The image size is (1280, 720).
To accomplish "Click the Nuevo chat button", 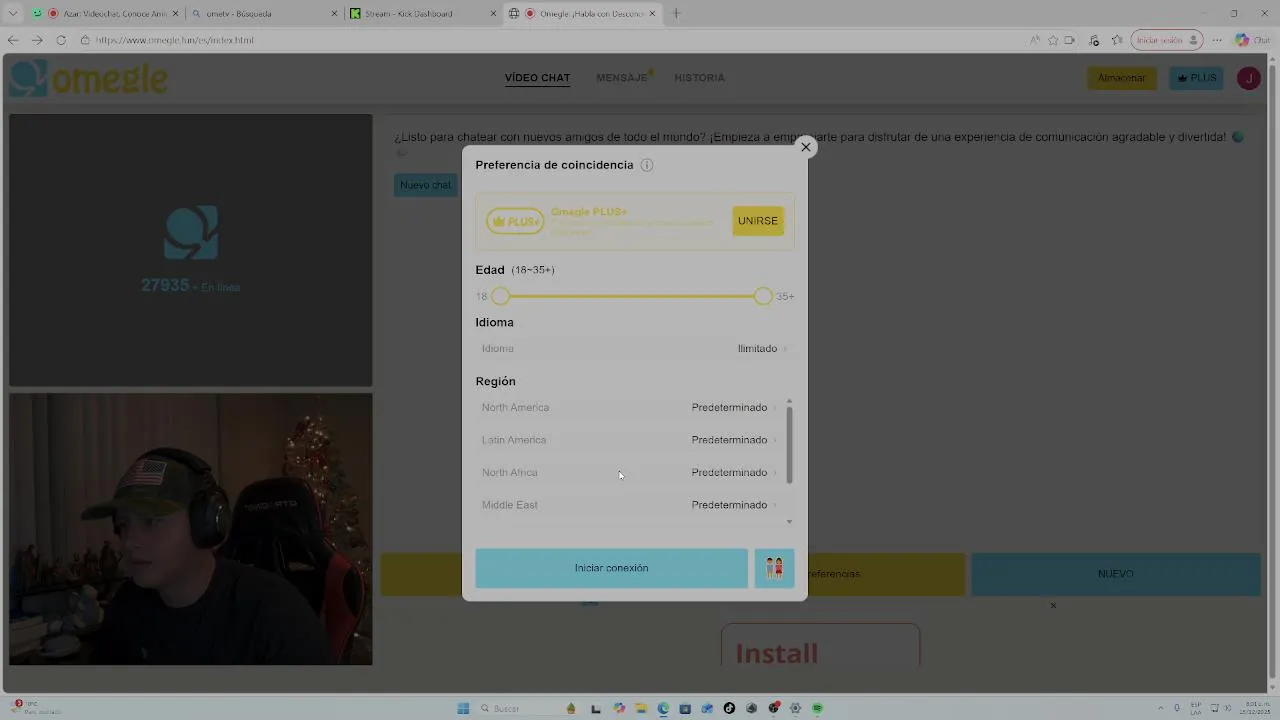I will coord(425,185).
